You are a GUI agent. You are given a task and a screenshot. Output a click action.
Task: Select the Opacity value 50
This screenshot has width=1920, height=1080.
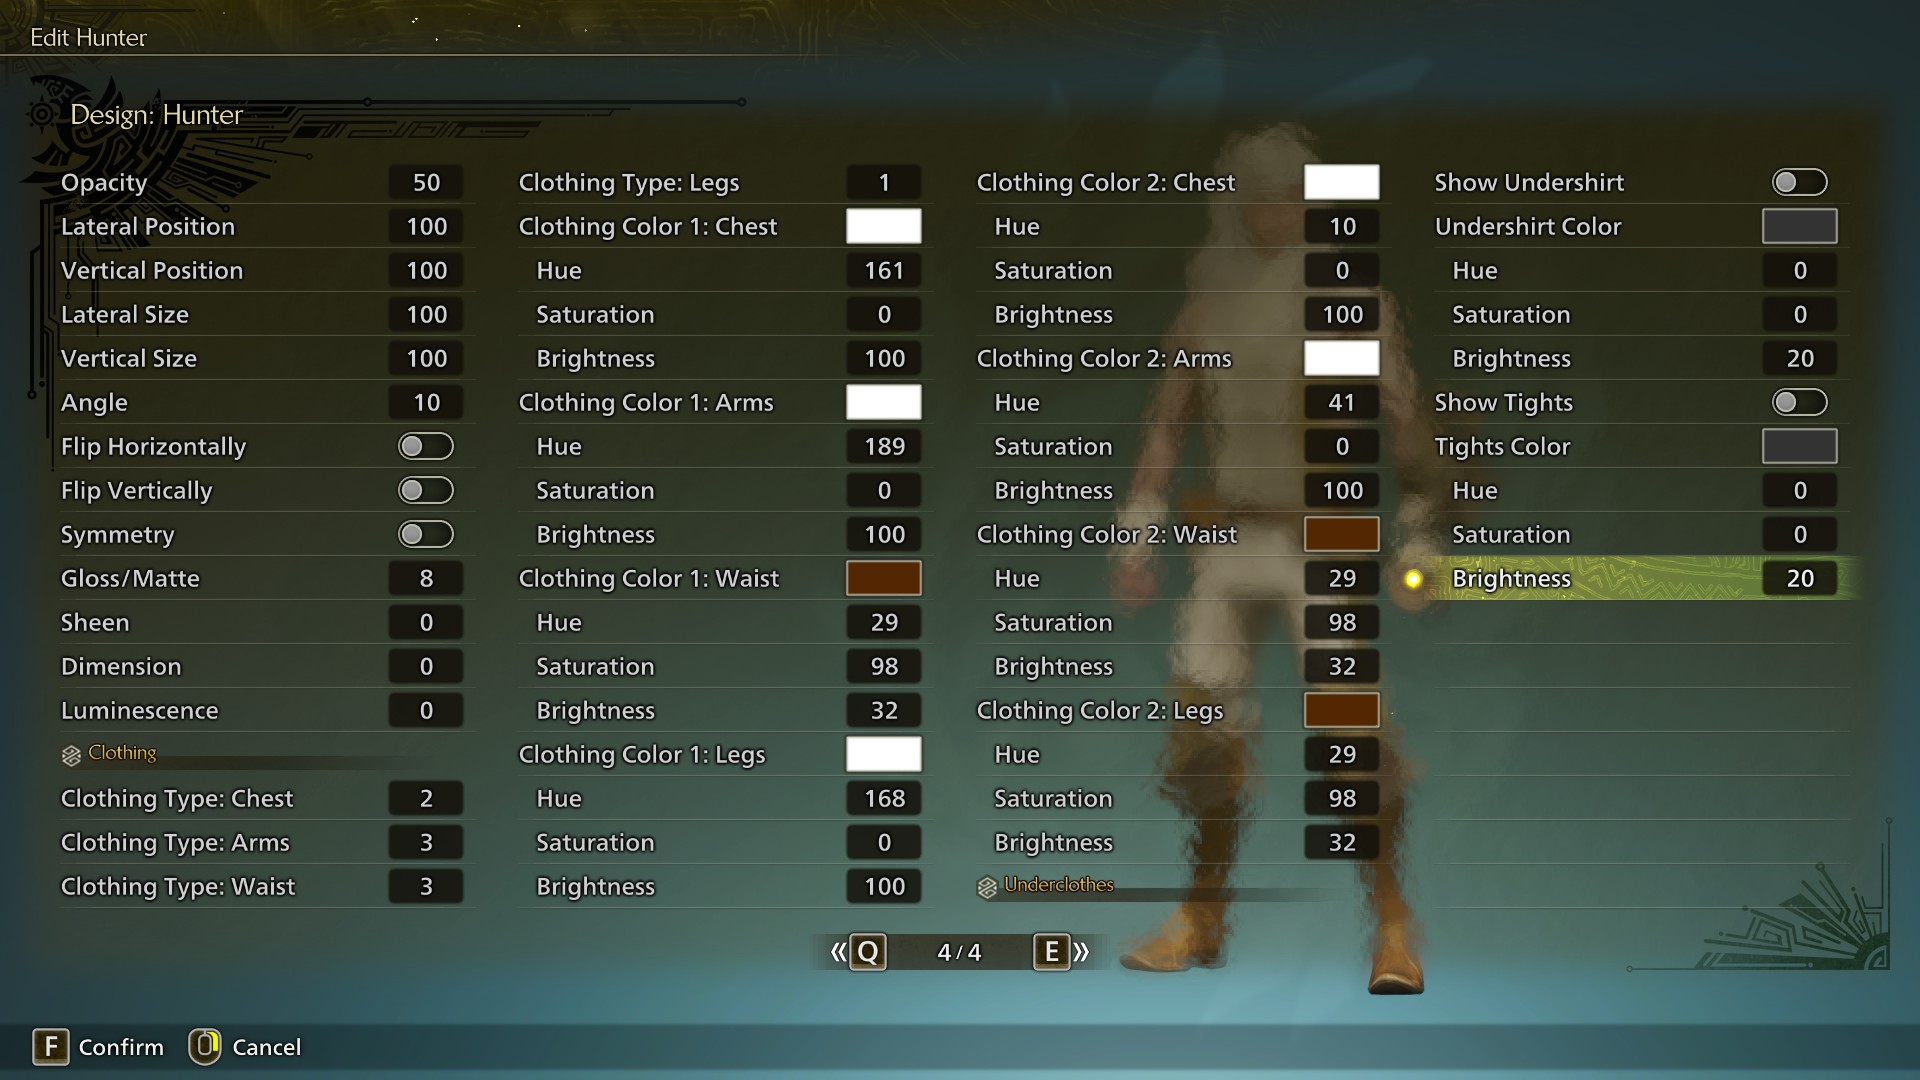(426, 182)
